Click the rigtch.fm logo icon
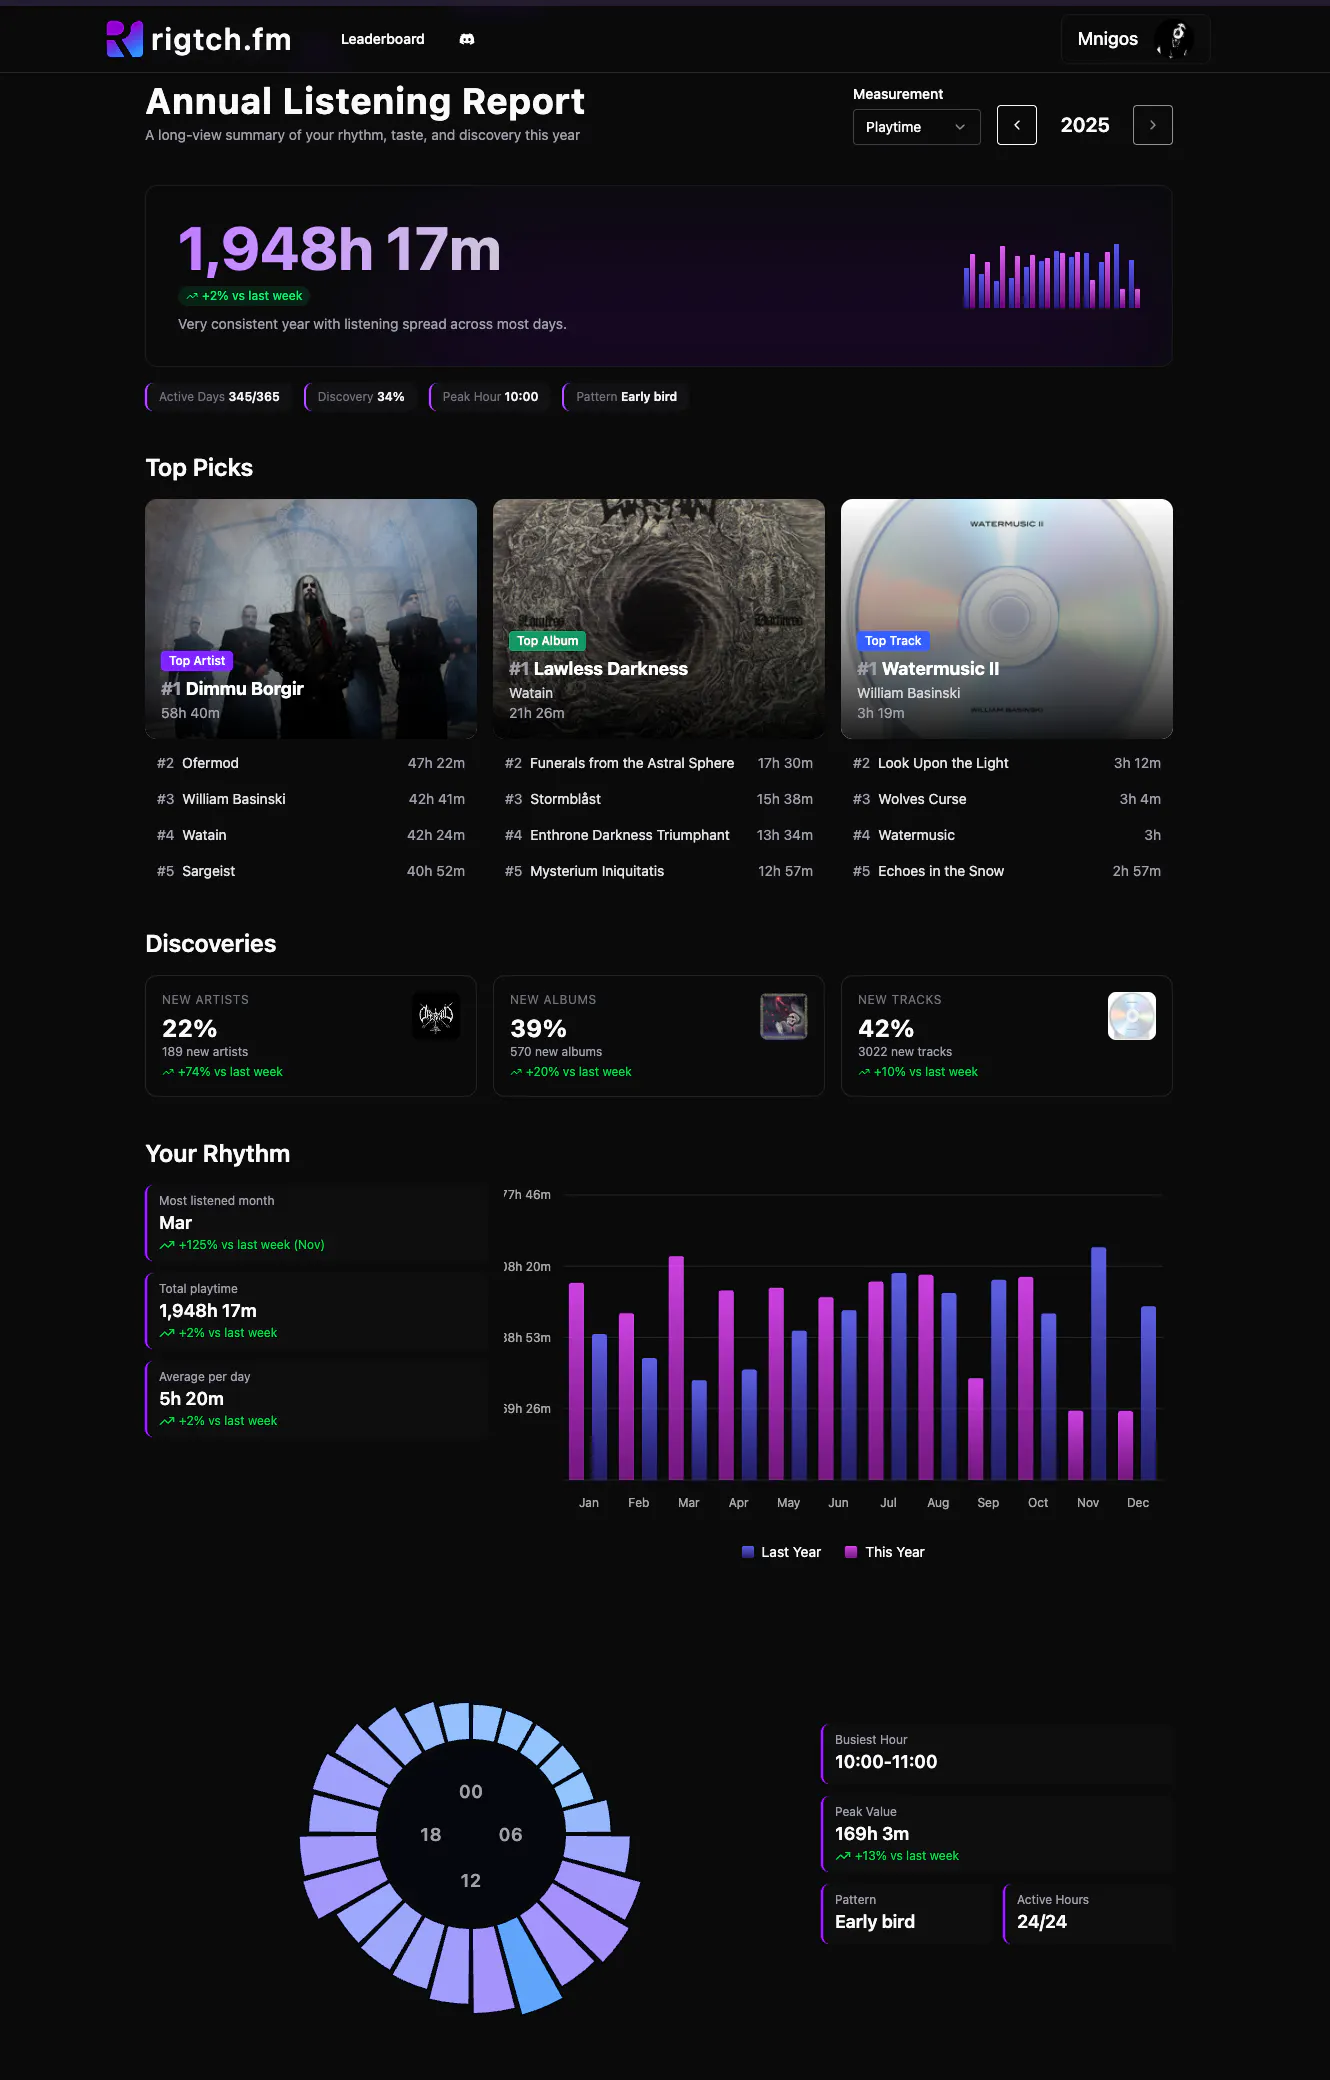1330x2080 pixels. click(x=125, y=39)
